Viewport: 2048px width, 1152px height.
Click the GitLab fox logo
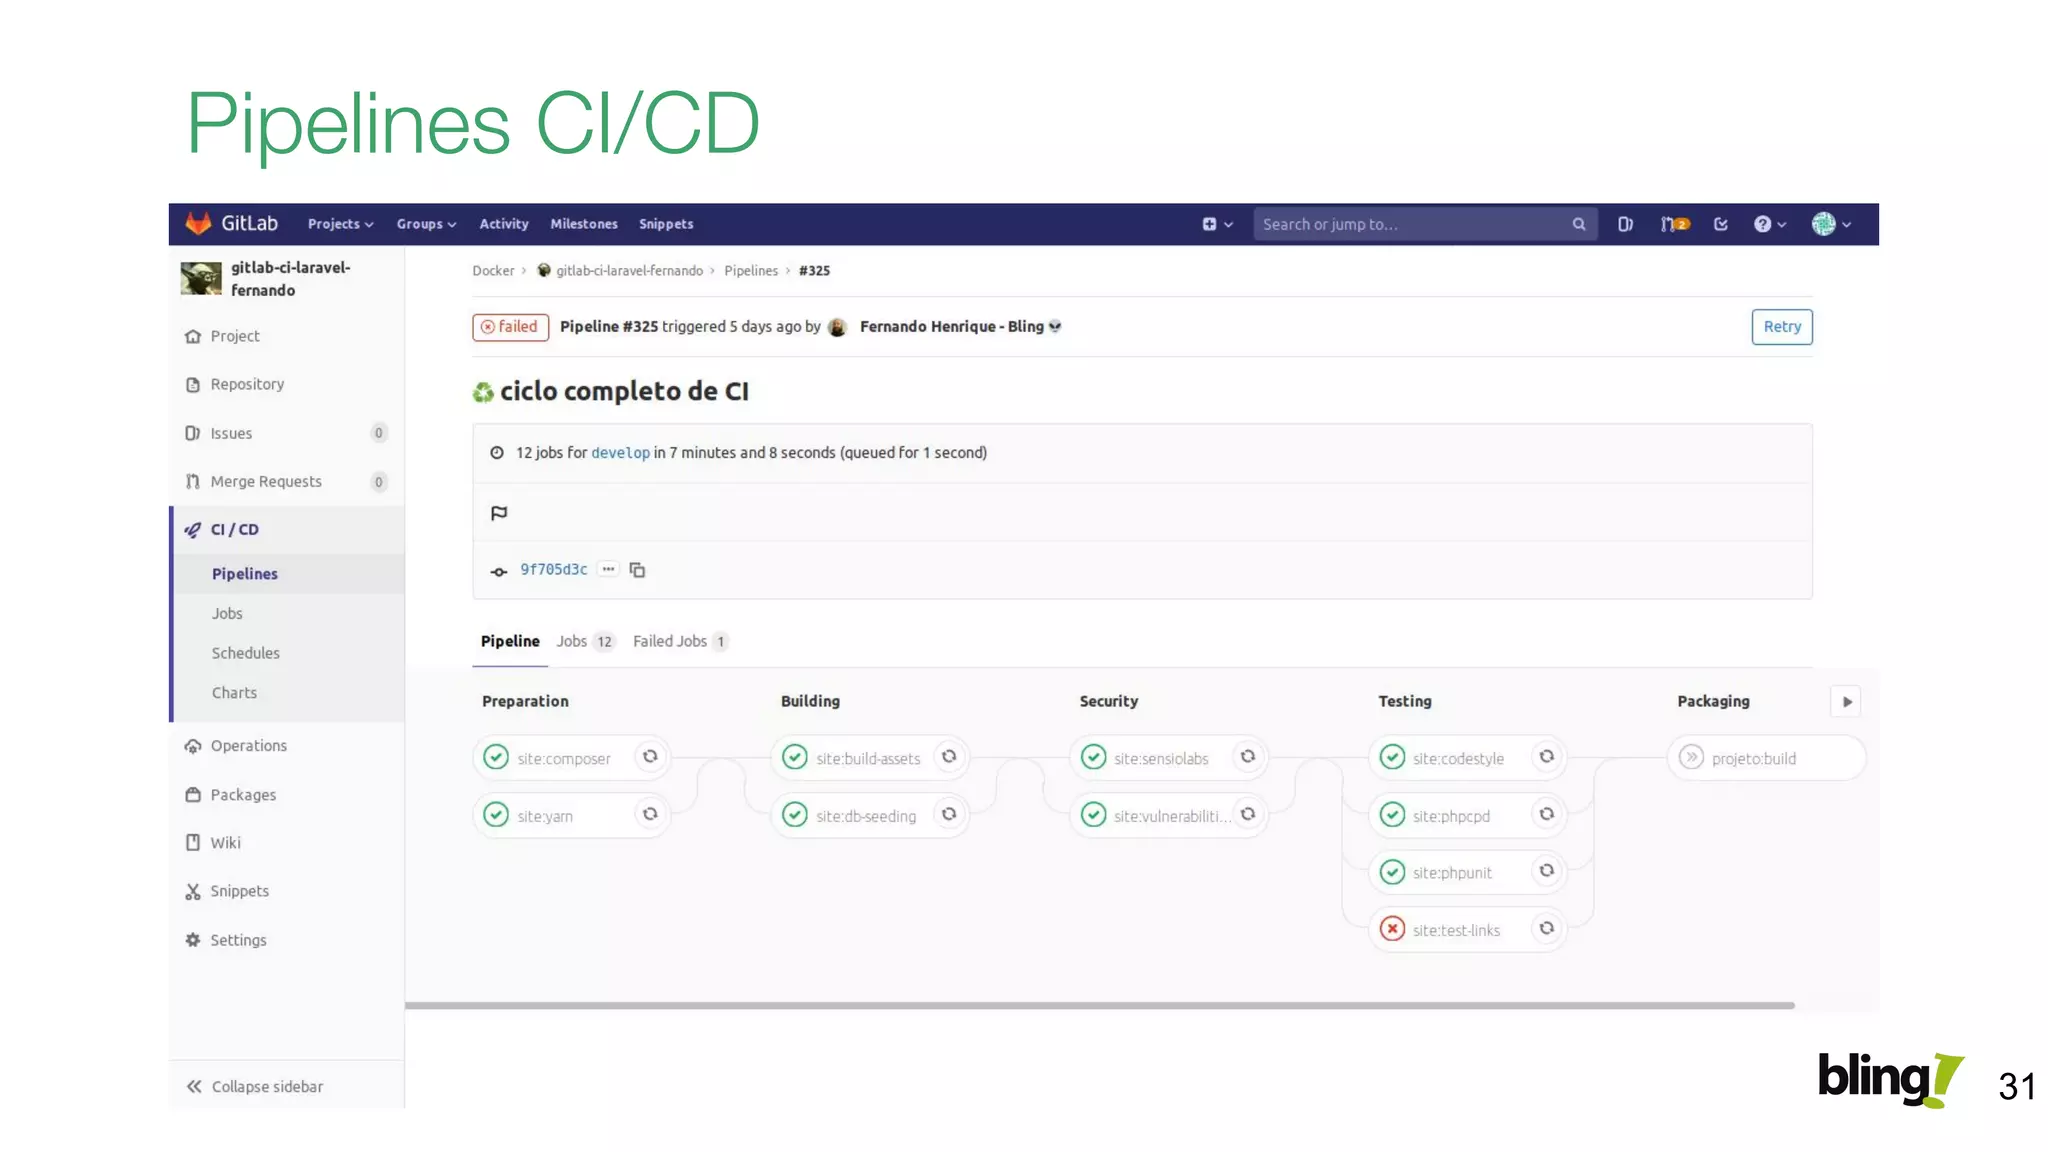pos(198,223)
